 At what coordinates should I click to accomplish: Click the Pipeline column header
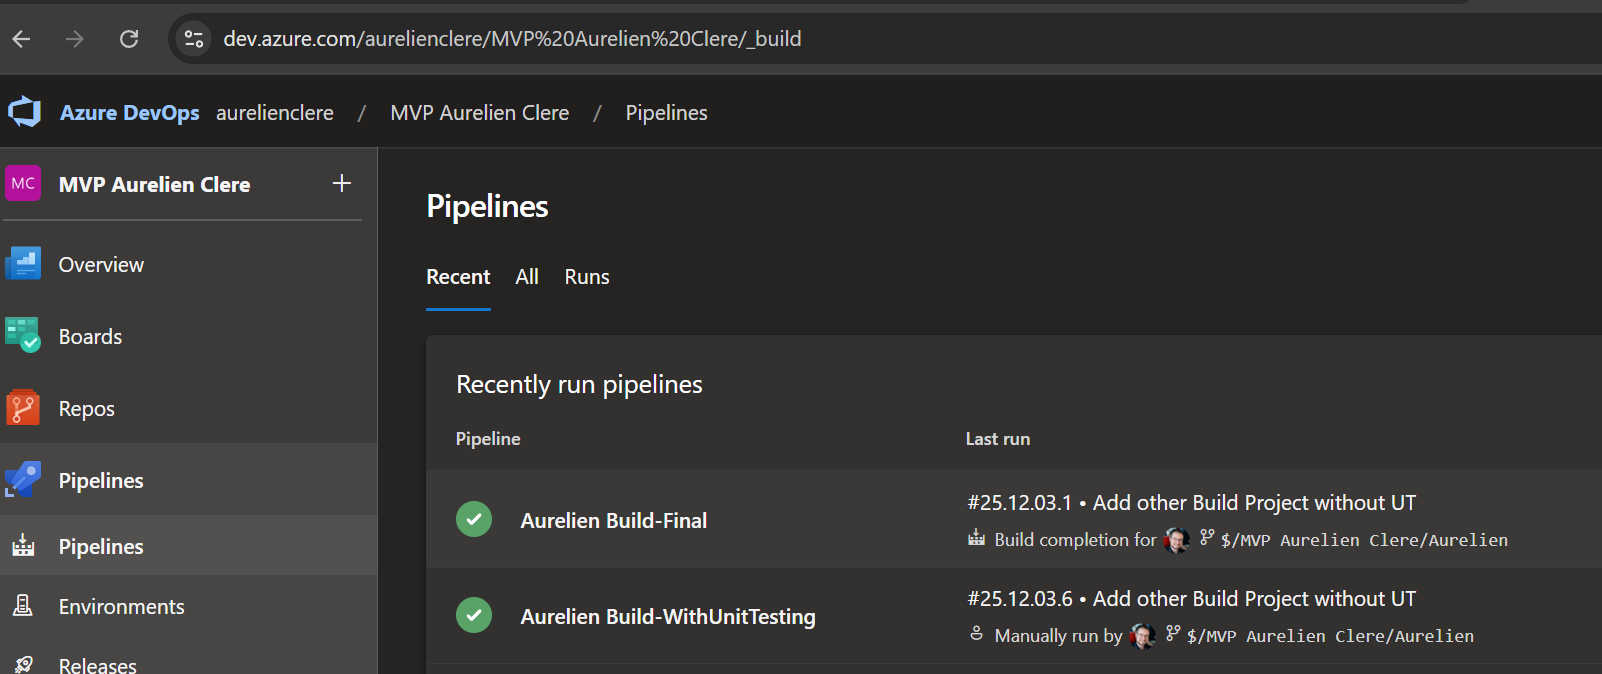488,439
